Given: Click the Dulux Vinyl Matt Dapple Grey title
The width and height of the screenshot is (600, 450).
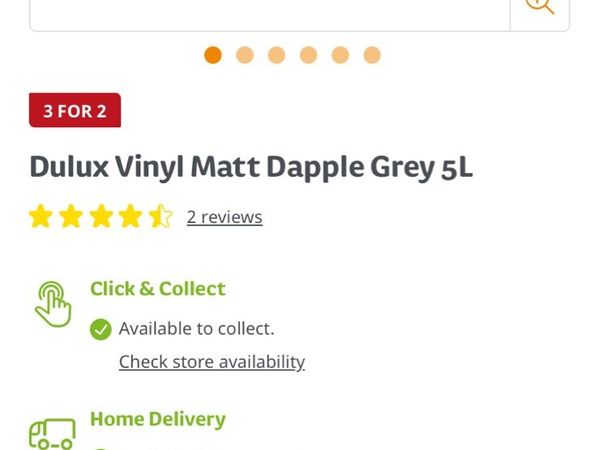Looking at the screenshot, I should 251,166.
